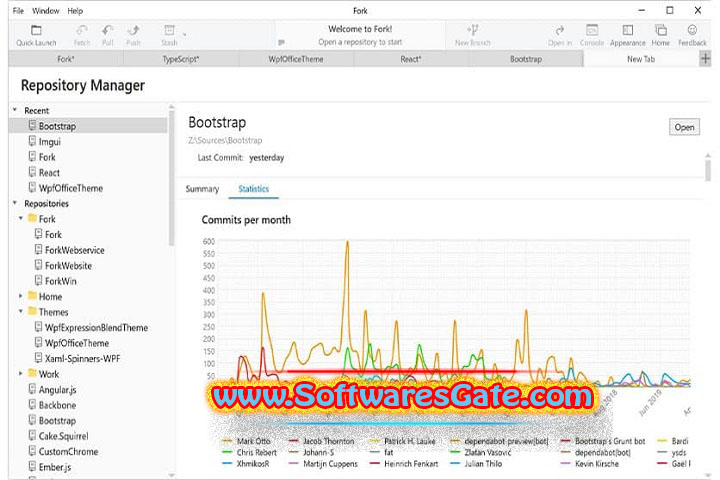Collapse the Recent section

pyautogui.click(x=15, y=110)
